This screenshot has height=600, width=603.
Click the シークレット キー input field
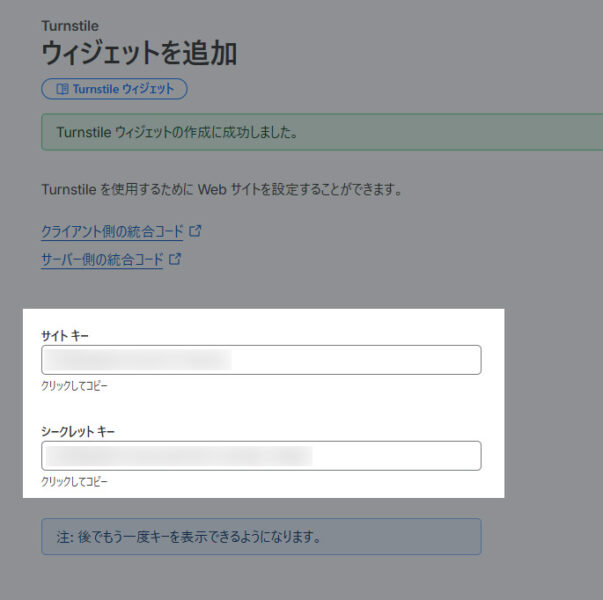coord(260,456)
